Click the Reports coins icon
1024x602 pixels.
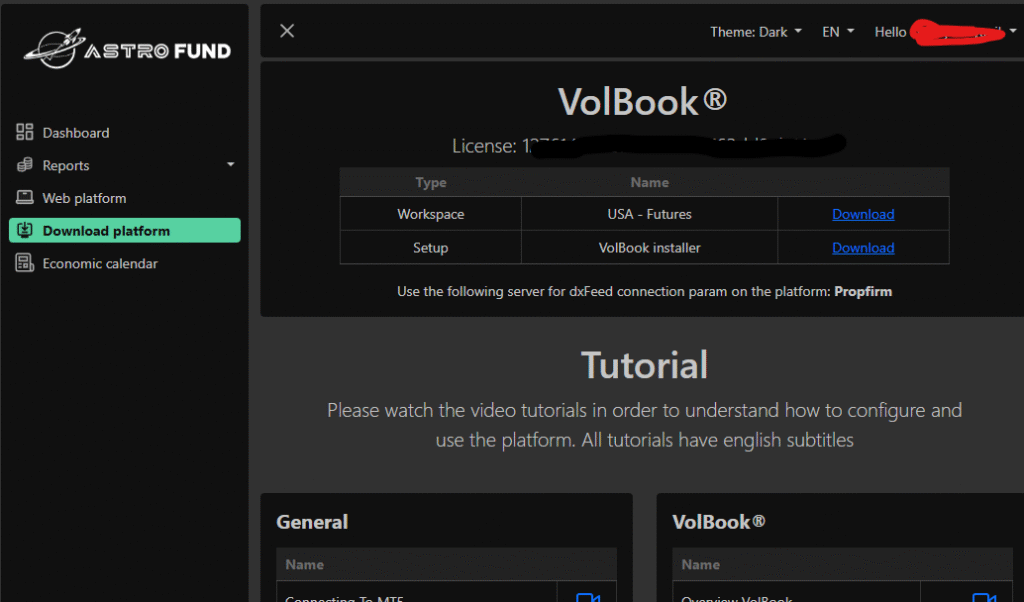(x=25, y=166)
